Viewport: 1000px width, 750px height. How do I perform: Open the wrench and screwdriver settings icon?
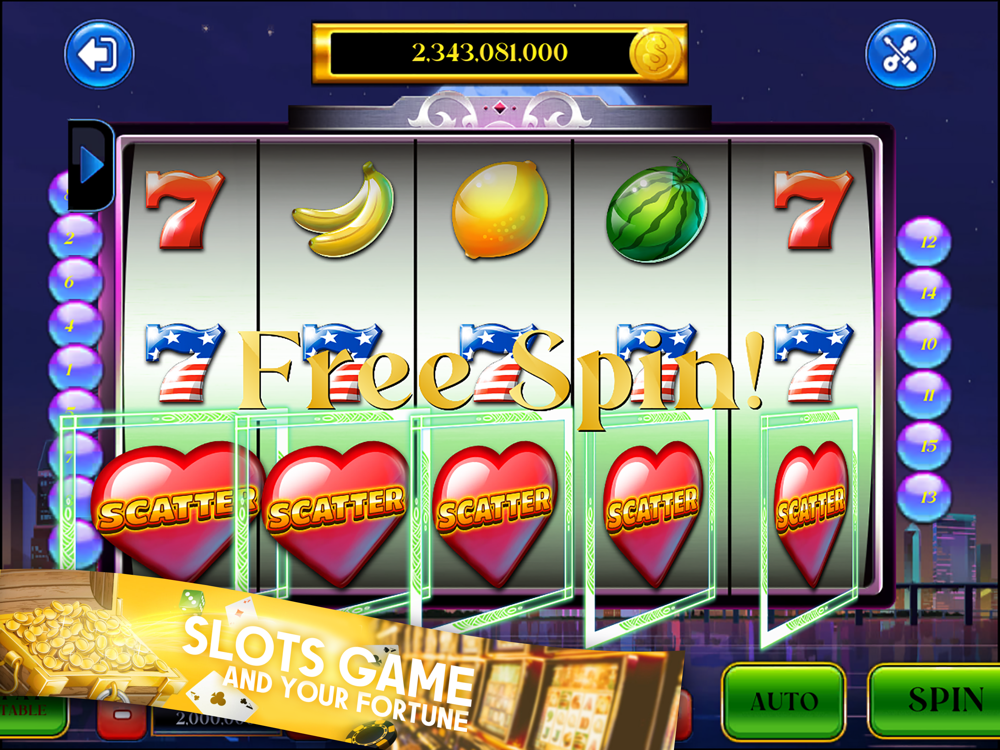900,54
